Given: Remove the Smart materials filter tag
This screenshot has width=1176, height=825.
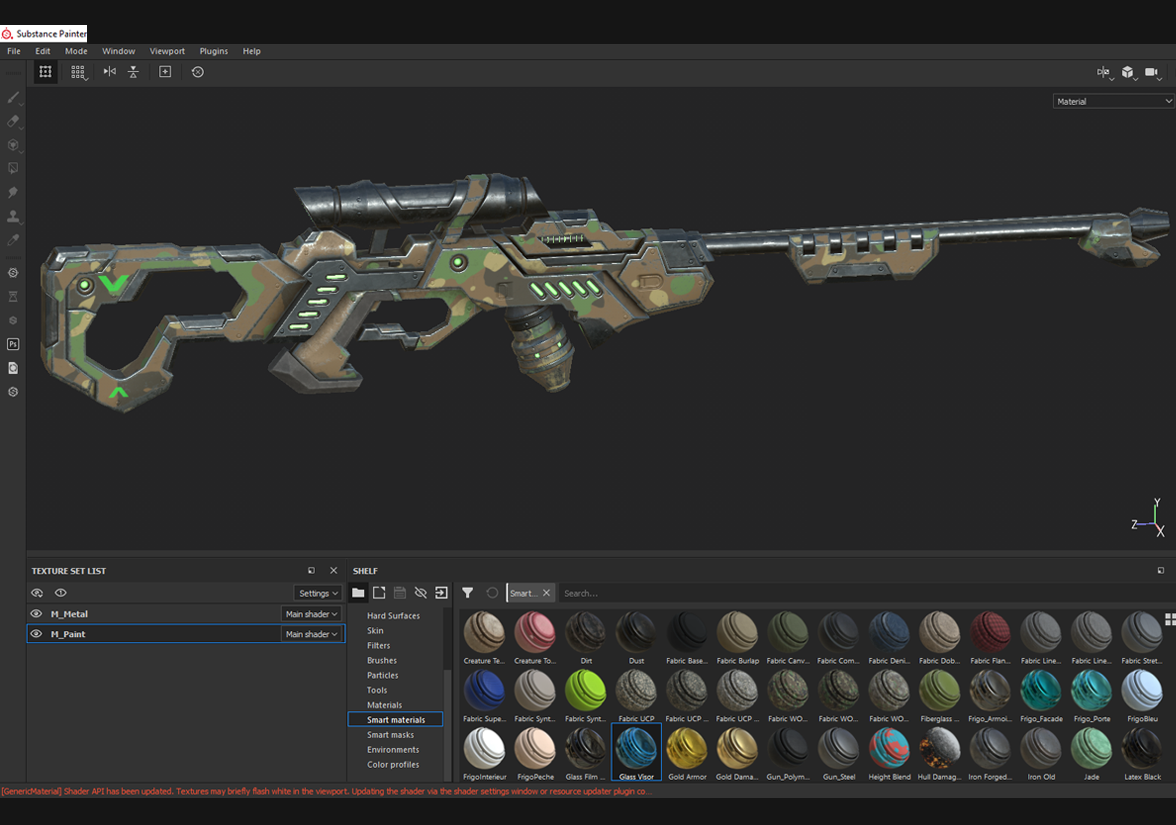Looking at the screenshot, I should point(546,592).
